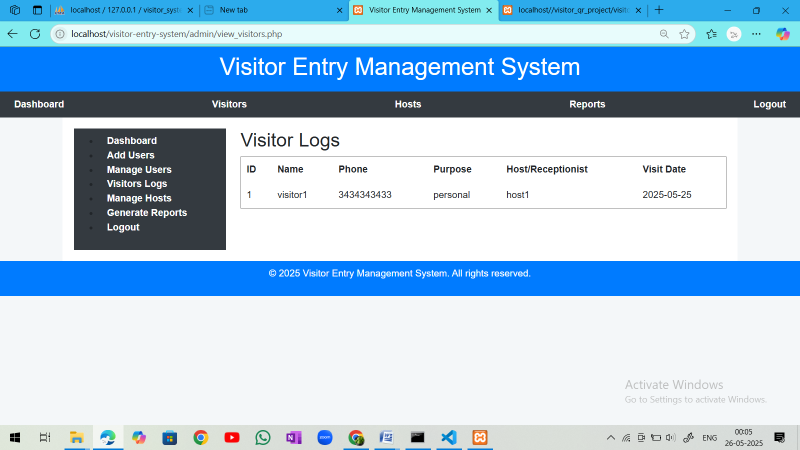Open Edge settings and more menu
The image size is (800, 450).
(x=756, y=34)
